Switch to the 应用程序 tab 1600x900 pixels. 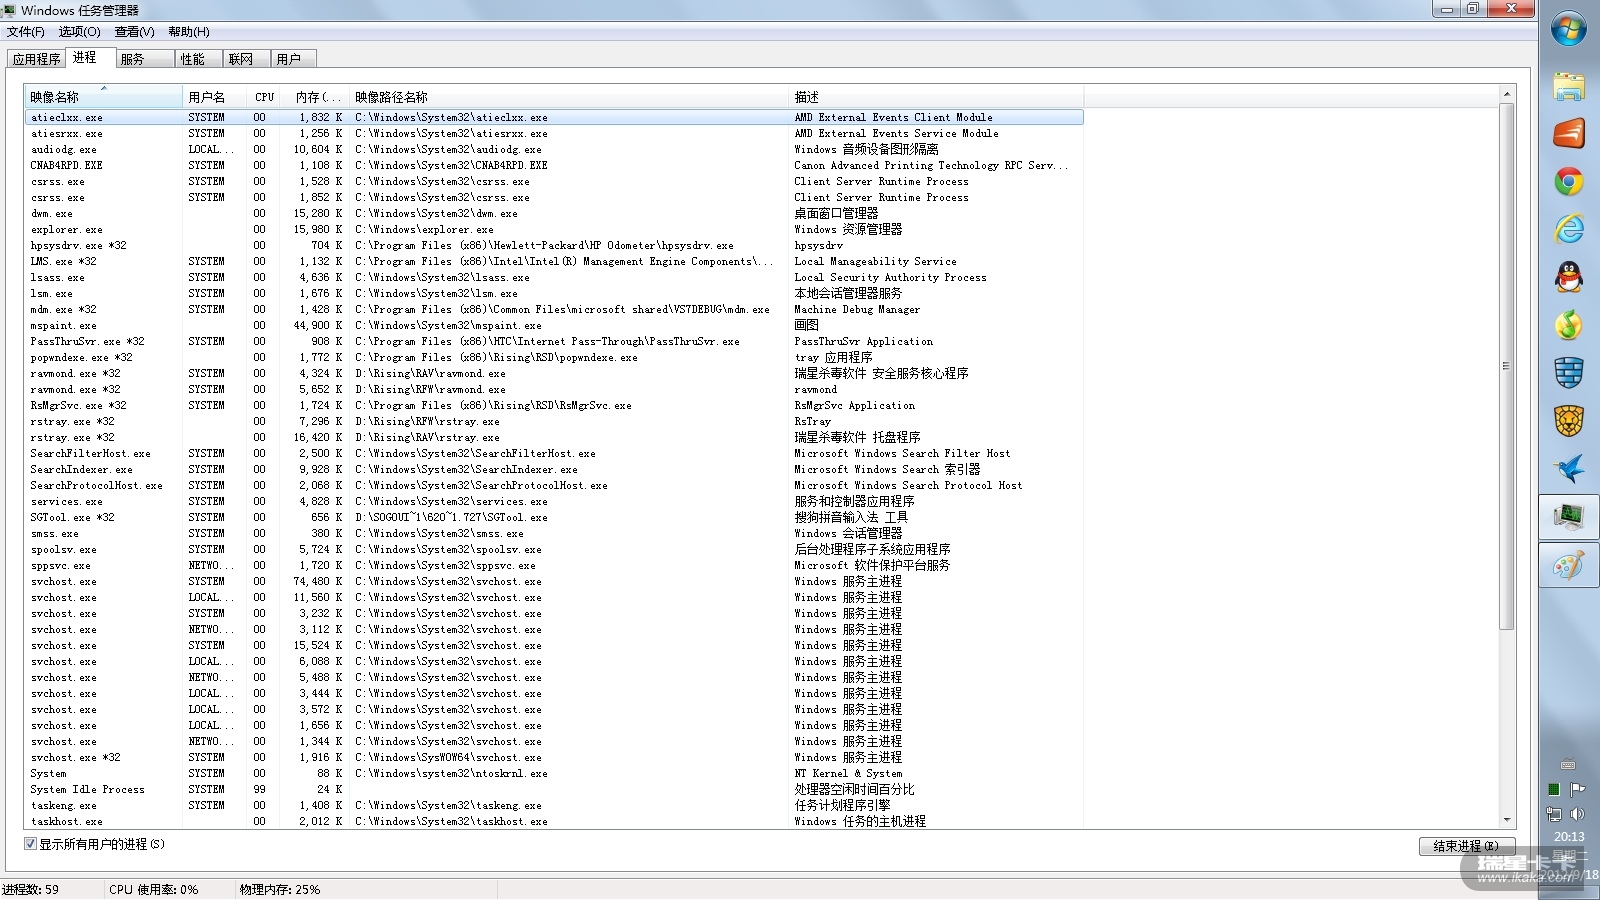pos(37,59)
